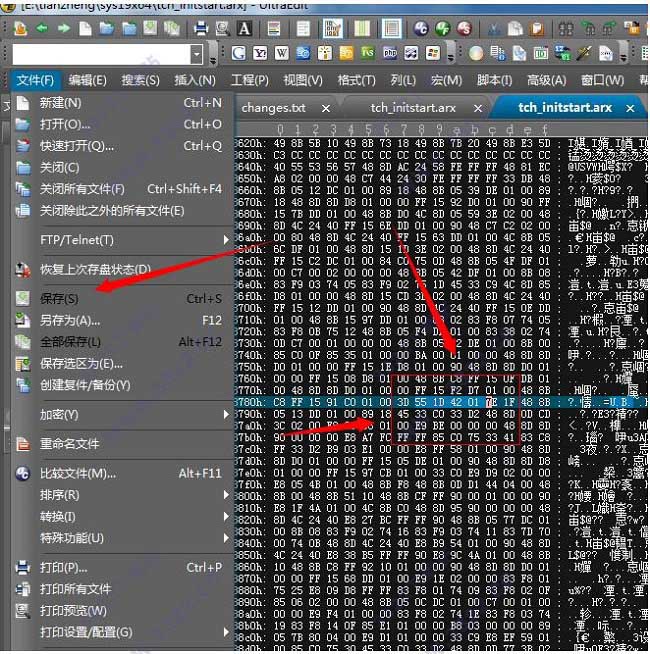Click the green back arrow toolbar icon
650x654 pixels.
(42, 28)
